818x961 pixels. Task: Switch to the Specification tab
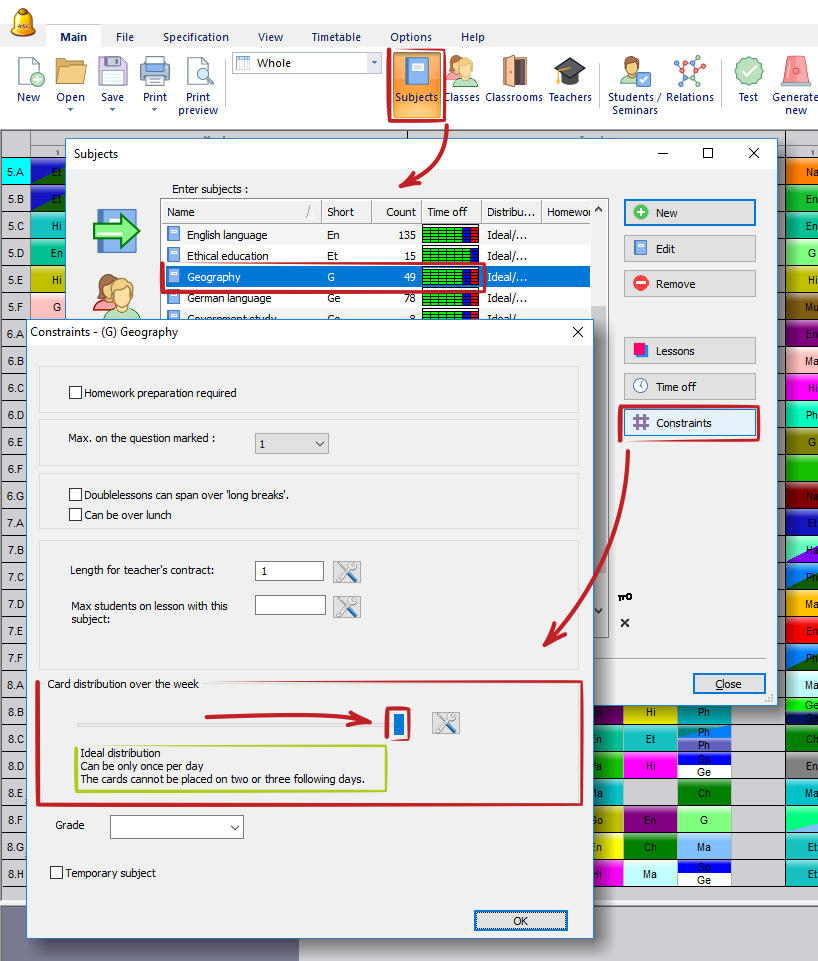pyautogui.click(x=196, y=37)
